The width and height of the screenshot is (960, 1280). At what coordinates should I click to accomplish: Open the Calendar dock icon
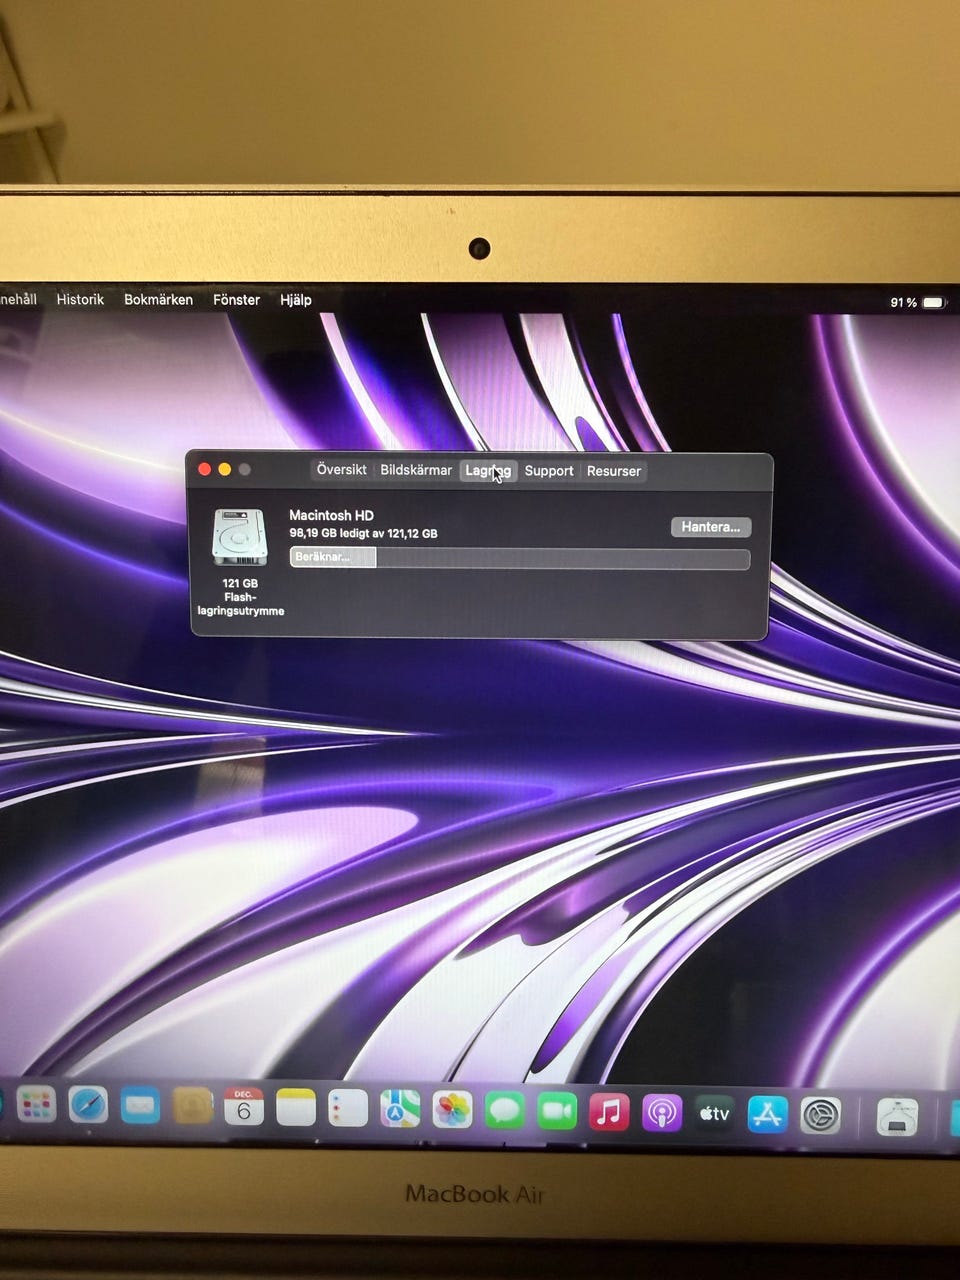coord(243,1108)
